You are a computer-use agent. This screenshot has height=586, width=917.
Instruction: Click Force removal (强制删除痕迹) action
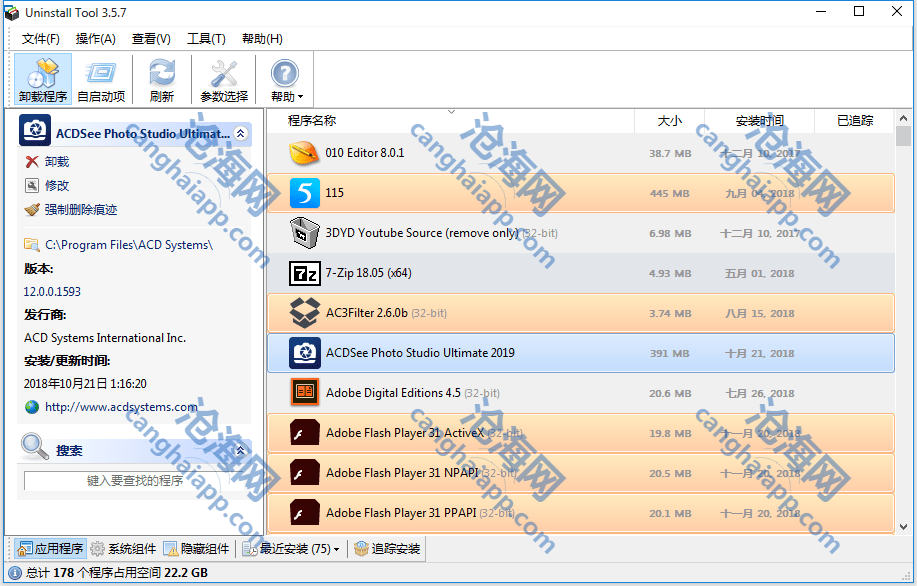(x=80, y=210)
